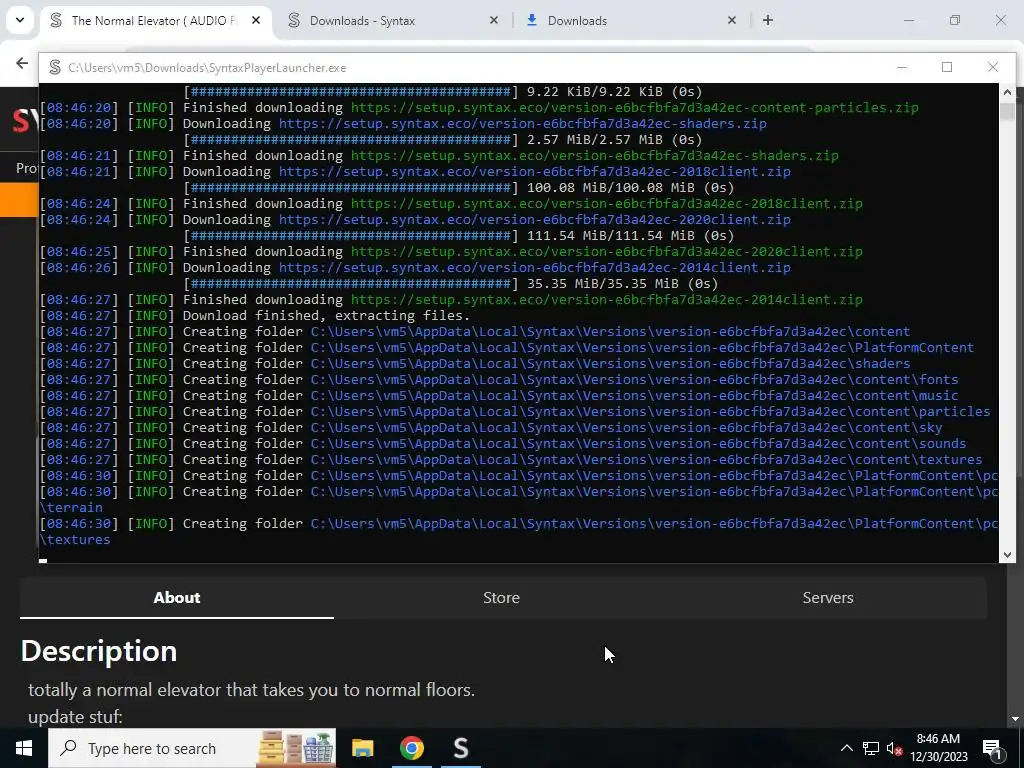Click the content\particles folder path

point(650,411)
